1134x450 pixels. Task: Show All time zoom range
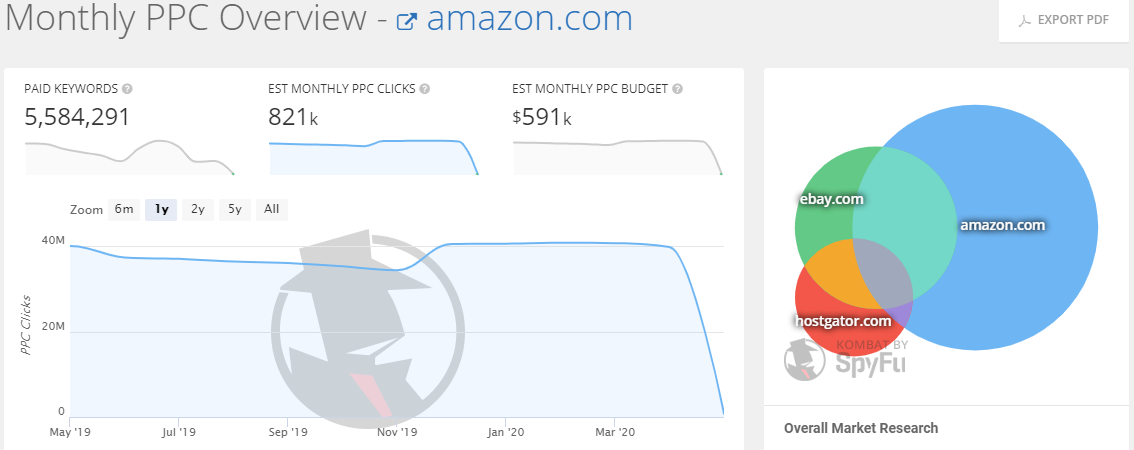271,210
